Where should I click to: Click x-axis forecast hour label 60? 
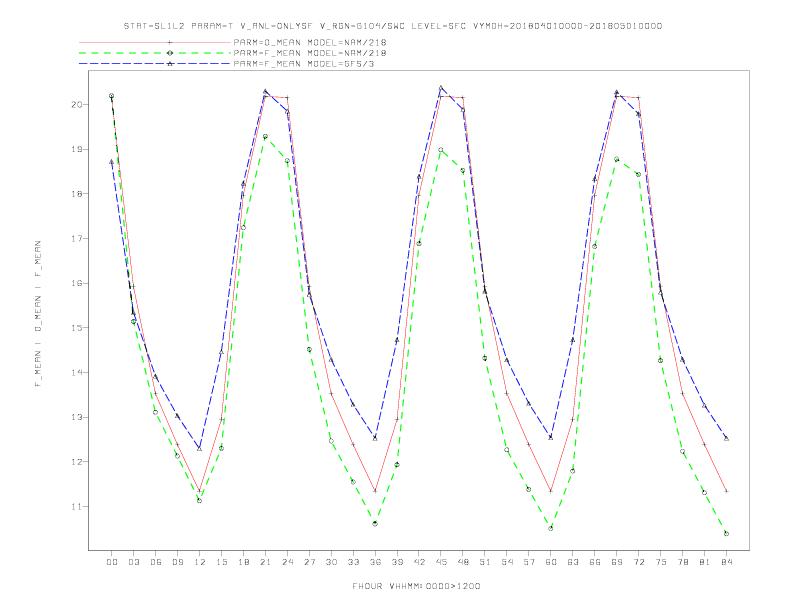pos(551,562)
